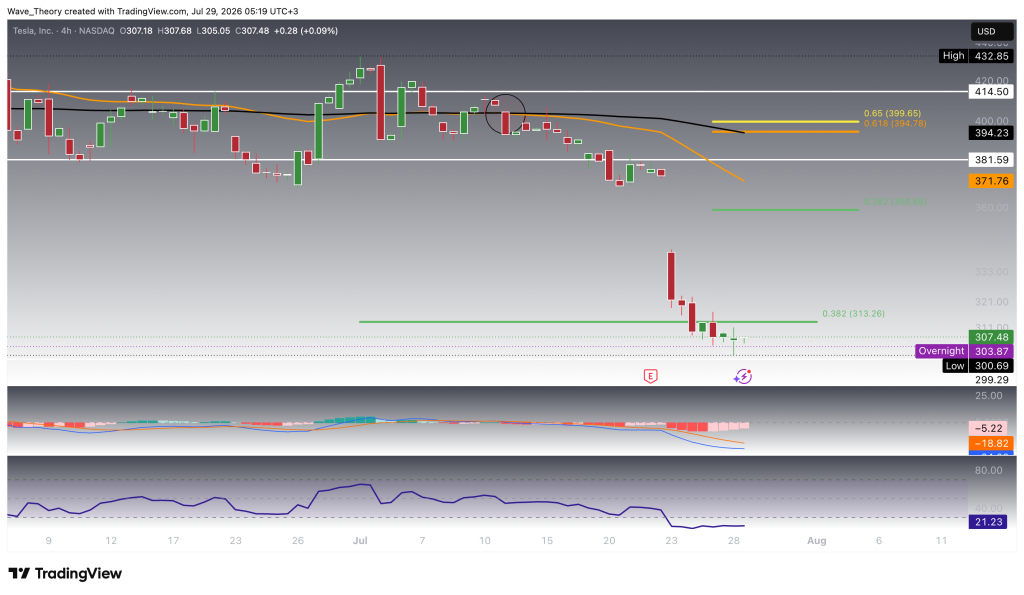Click the black 394.23 moving average label
Screen dimensions: 1024x595
[x=991, y=133]
